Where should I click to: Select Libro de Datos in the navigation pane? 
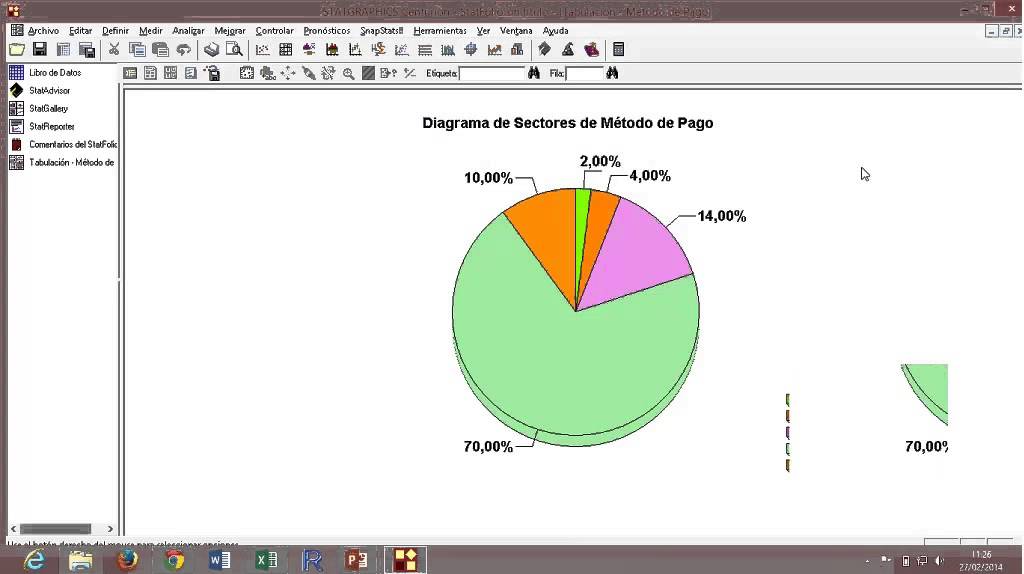click(55, 72)
